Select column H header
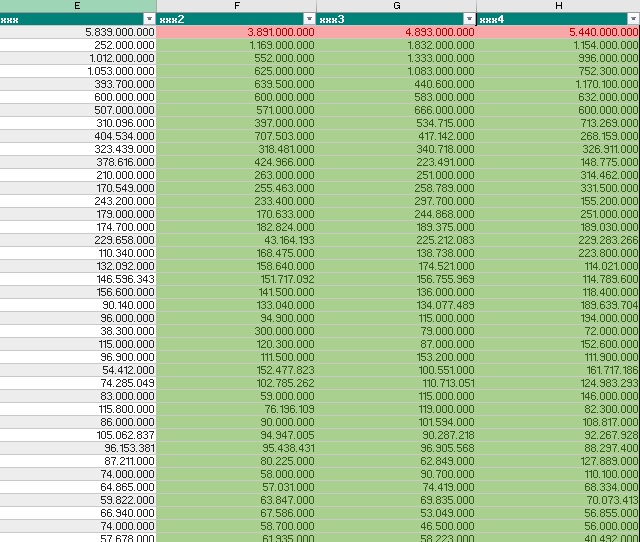 [x=558, y=6]
